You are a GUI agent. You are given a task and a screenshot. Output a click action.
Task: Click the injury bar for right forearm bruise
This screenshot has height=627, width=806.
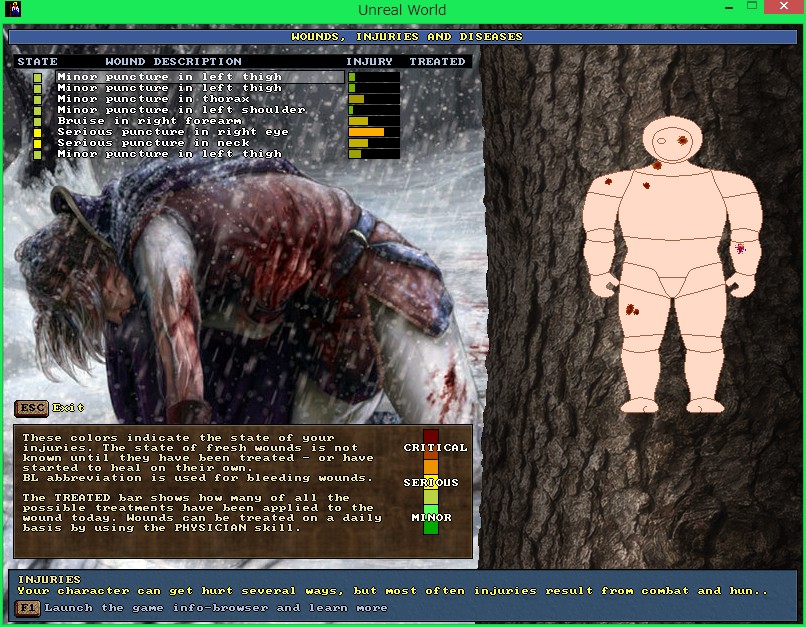click(x=374, y=121)
